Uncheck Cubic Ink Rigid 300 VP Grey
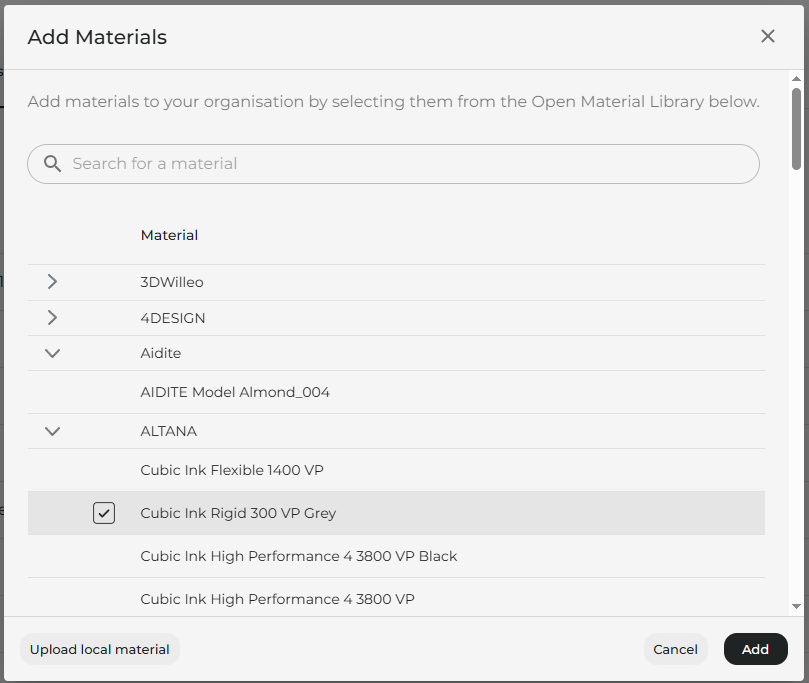 [104, 513]
